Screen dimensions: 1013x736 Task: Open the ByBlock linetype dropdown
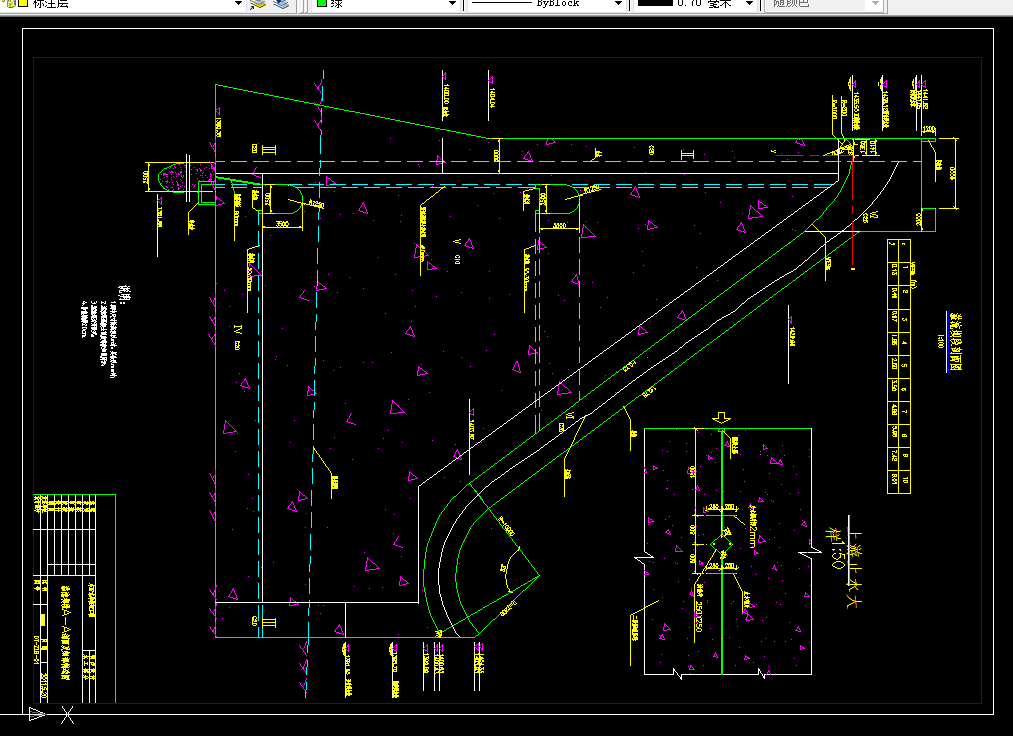pyautogui.click(x=547, y=3)
